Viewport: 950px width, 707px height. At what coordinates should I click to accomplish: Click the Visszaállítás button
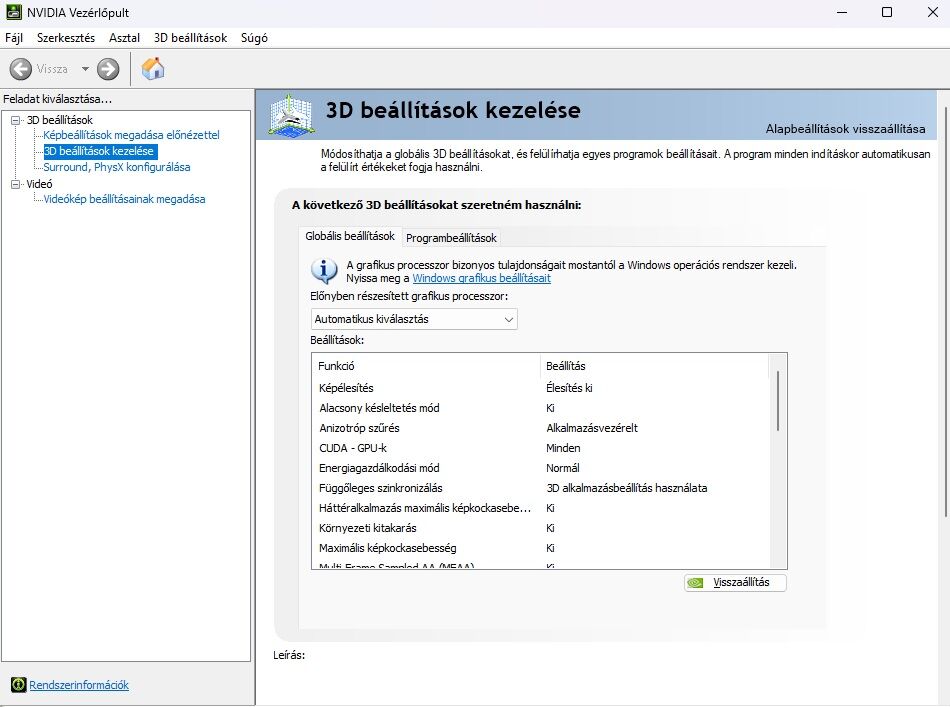point(736,583)
